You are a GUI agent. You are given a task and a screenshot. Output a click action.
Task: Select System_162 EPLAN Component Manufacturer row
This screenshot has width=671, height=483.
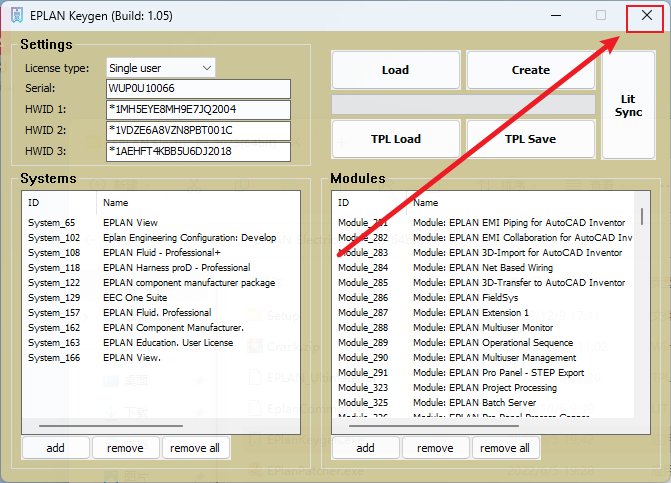(160, 327)
